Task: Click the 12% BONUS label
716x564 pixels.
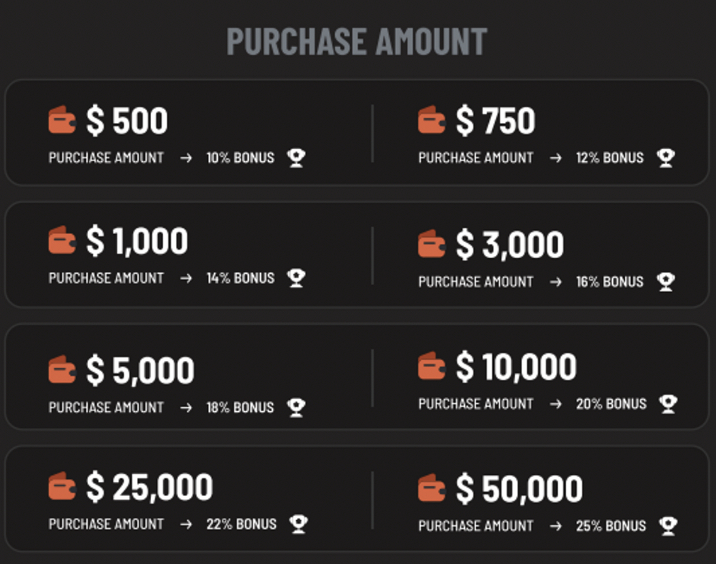Action: coord(610,158)
